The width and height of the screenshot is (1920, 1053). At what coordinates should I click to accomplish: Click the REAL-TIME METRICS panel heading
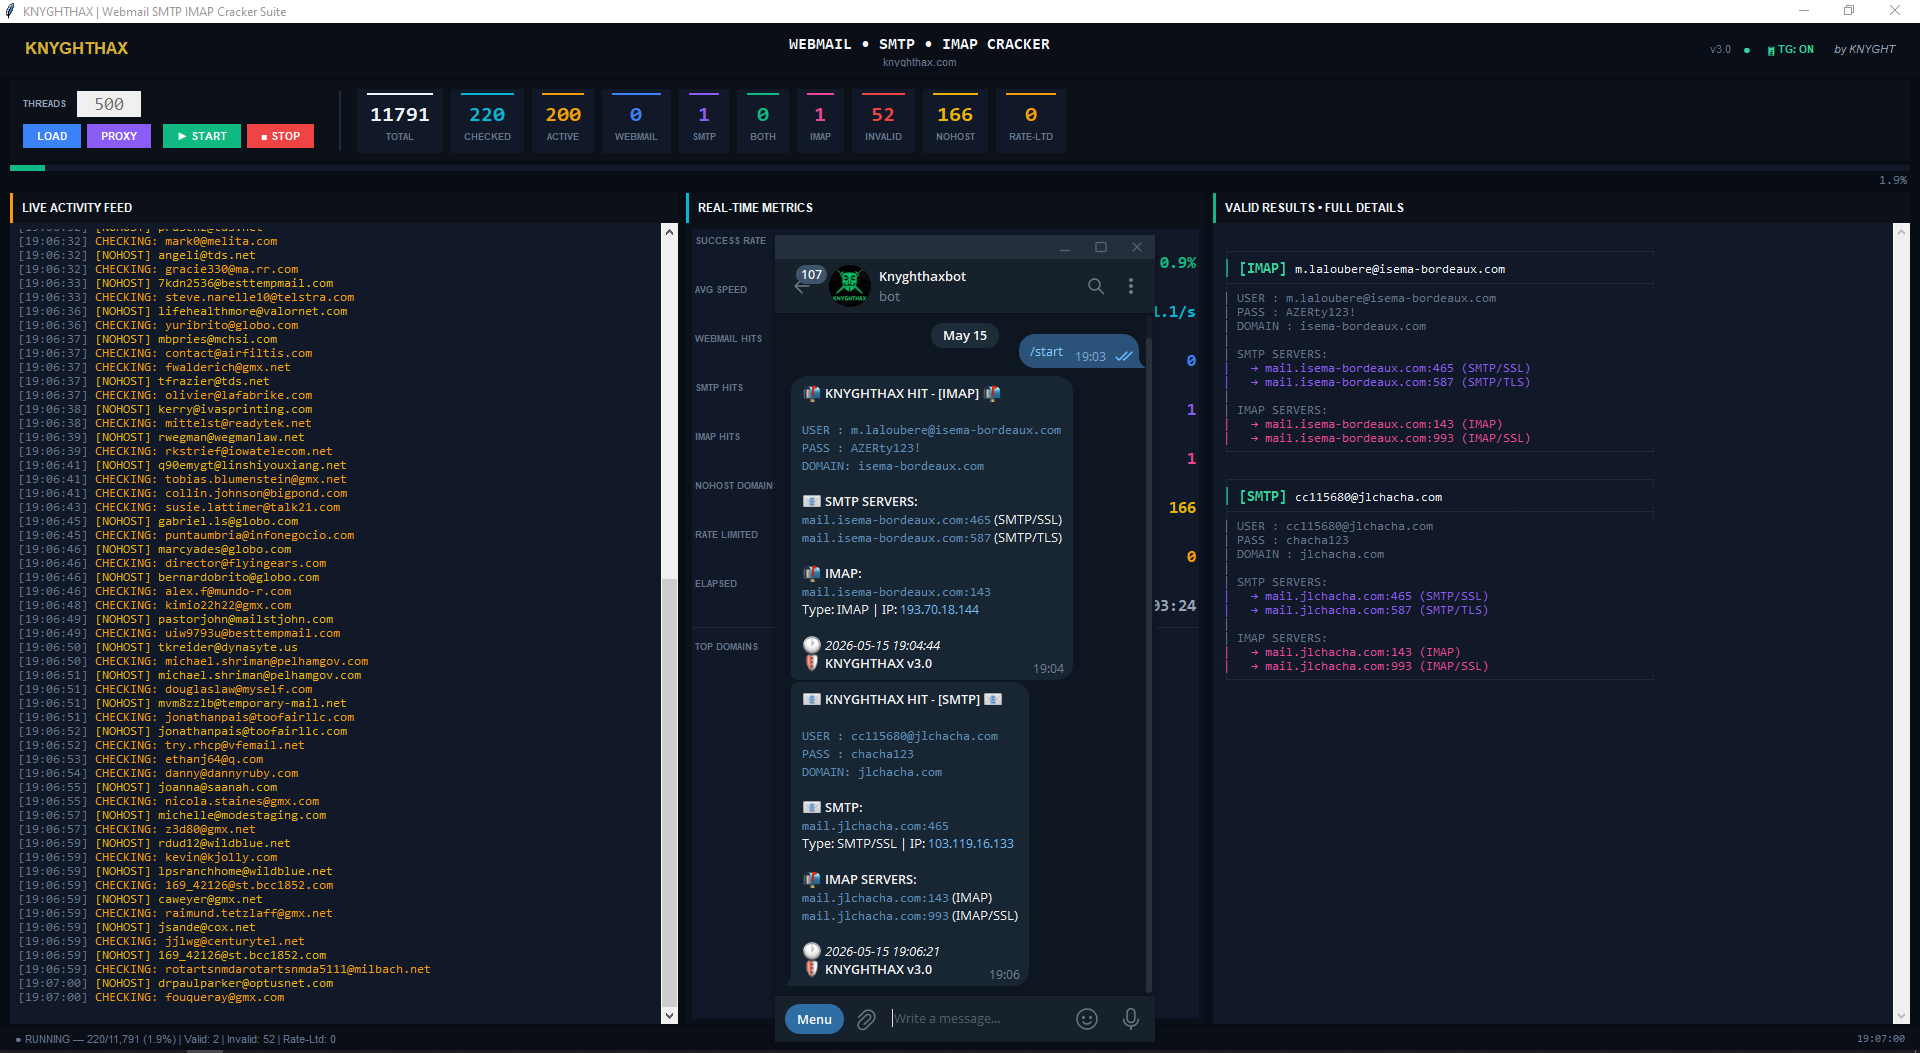coord(755,208)
